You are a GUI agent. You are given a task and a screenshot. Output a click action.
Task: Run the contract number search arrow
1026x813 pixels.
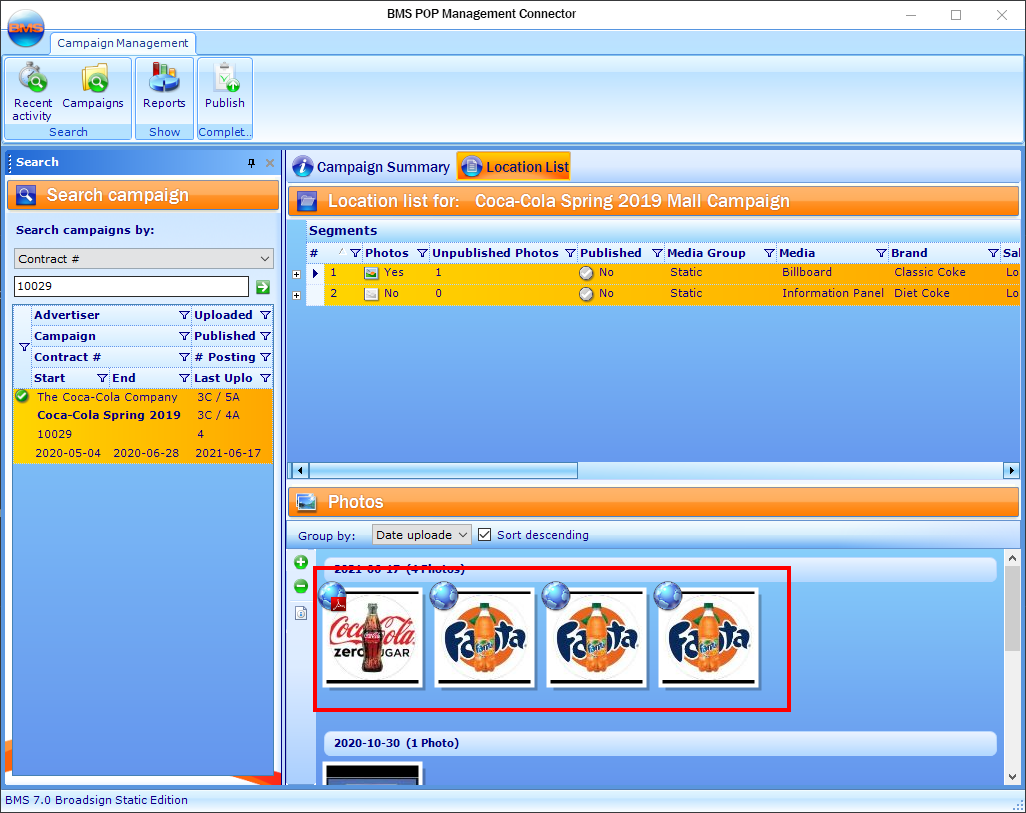pyautogui.click(x=263, y=287)
